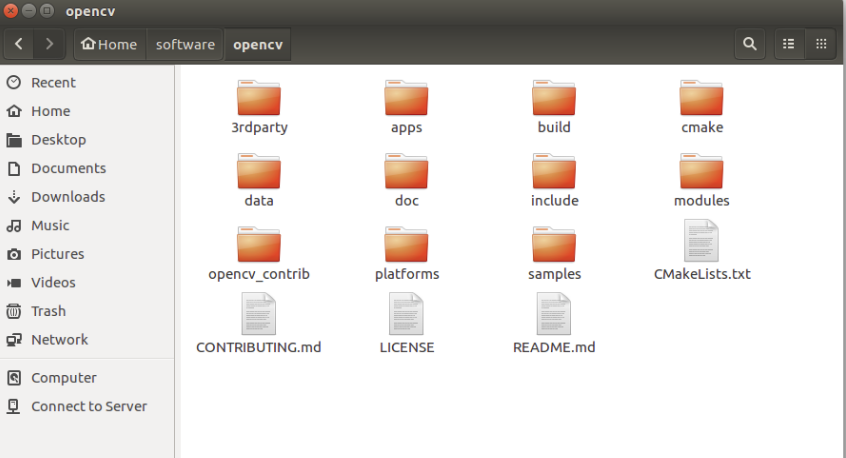Open Home in the sidebar
The height and width of the screenshot is (458, 846).
point(87,111)
